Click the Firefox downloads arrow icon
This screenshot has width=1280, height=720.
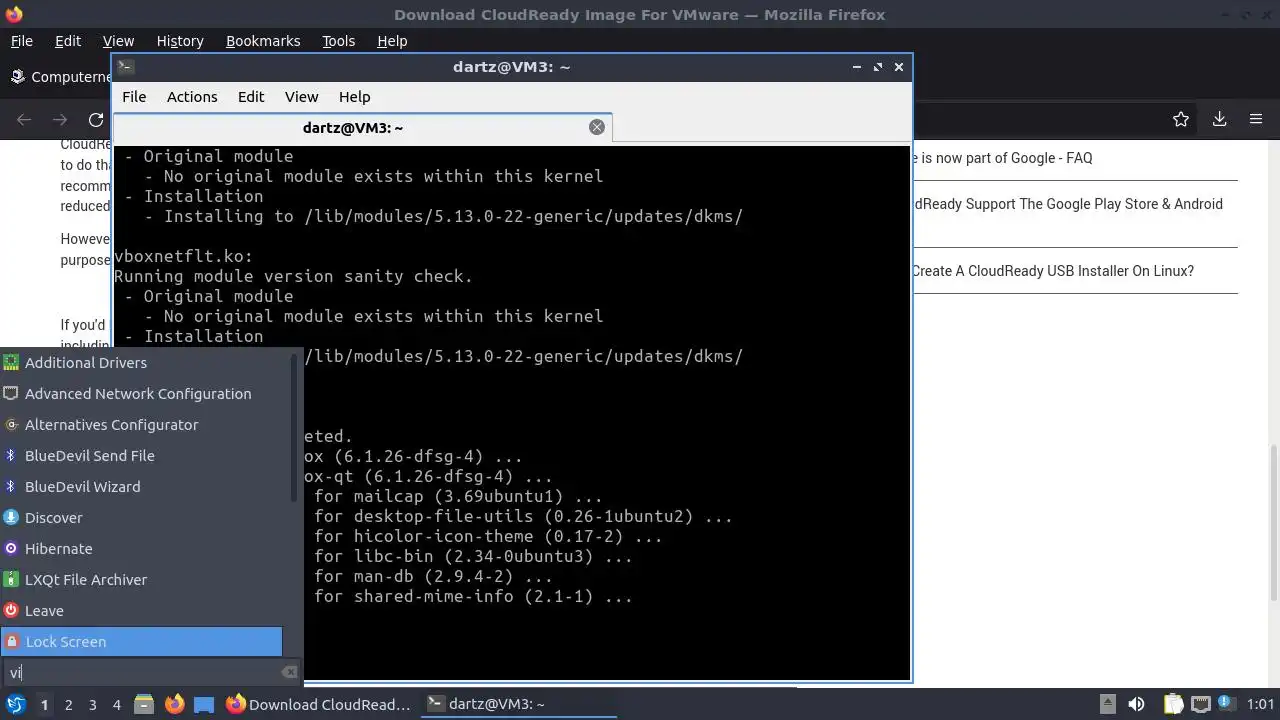(x=1219, y=119)
